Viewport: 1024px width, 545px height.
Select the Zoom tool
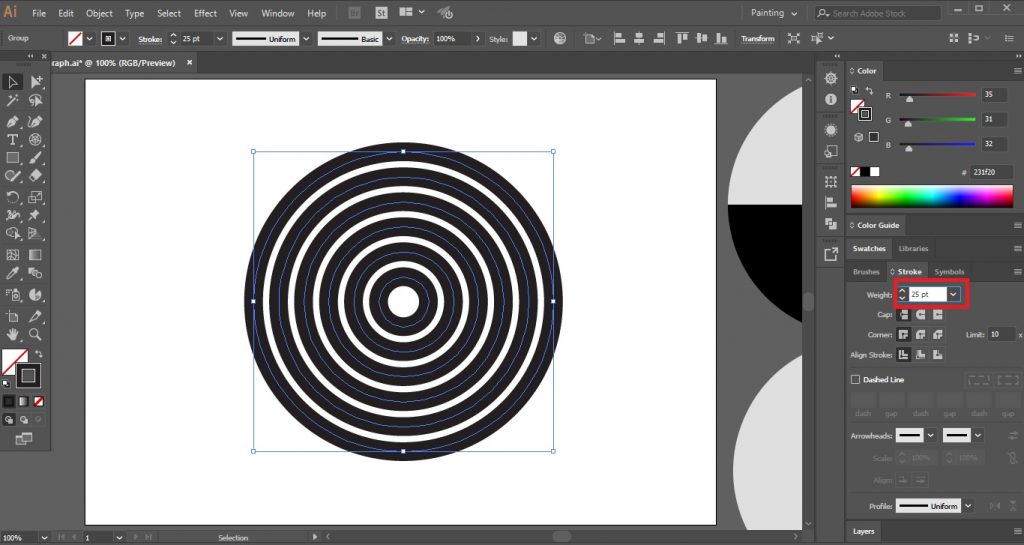pos(36,334)
